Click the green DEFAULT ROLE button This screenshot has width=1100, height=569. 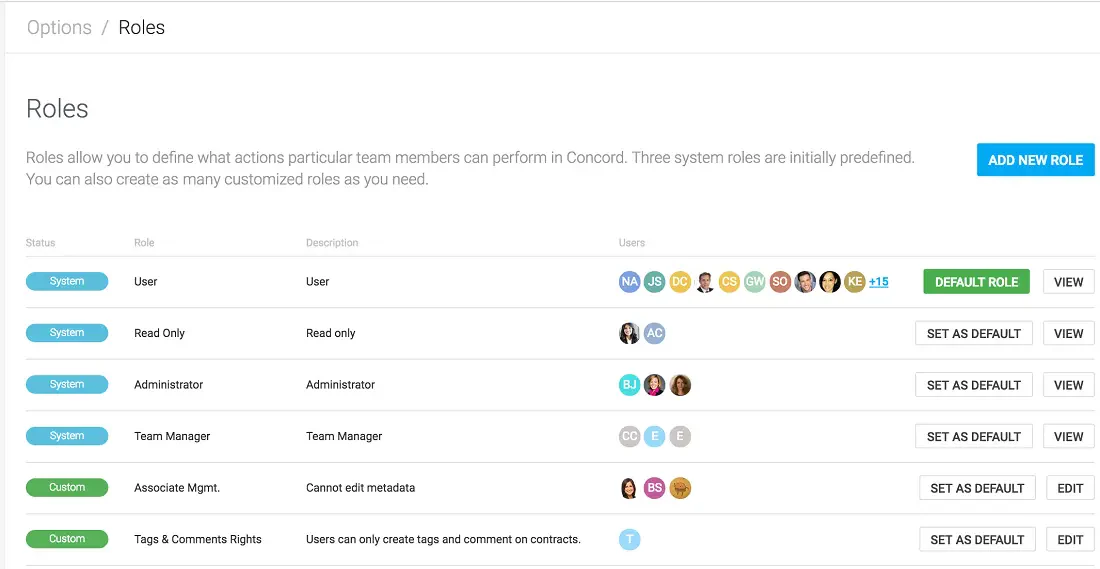(x=977, y=282)
